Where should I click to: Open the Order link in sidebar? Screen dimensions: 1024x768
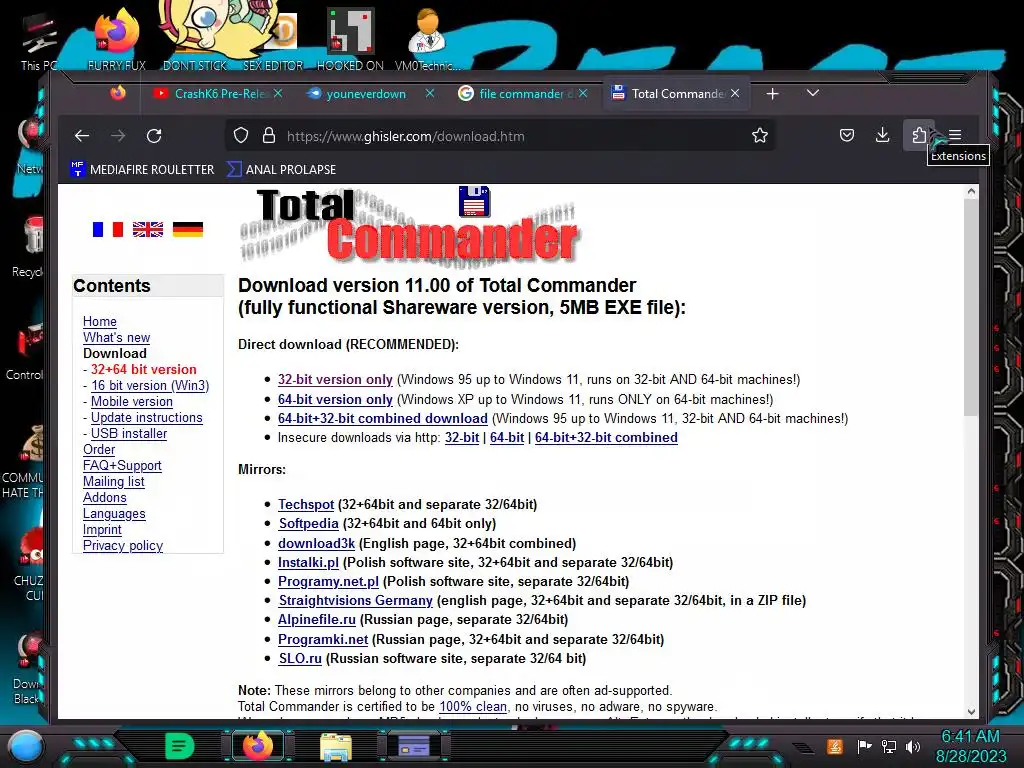tap(99, 449)
